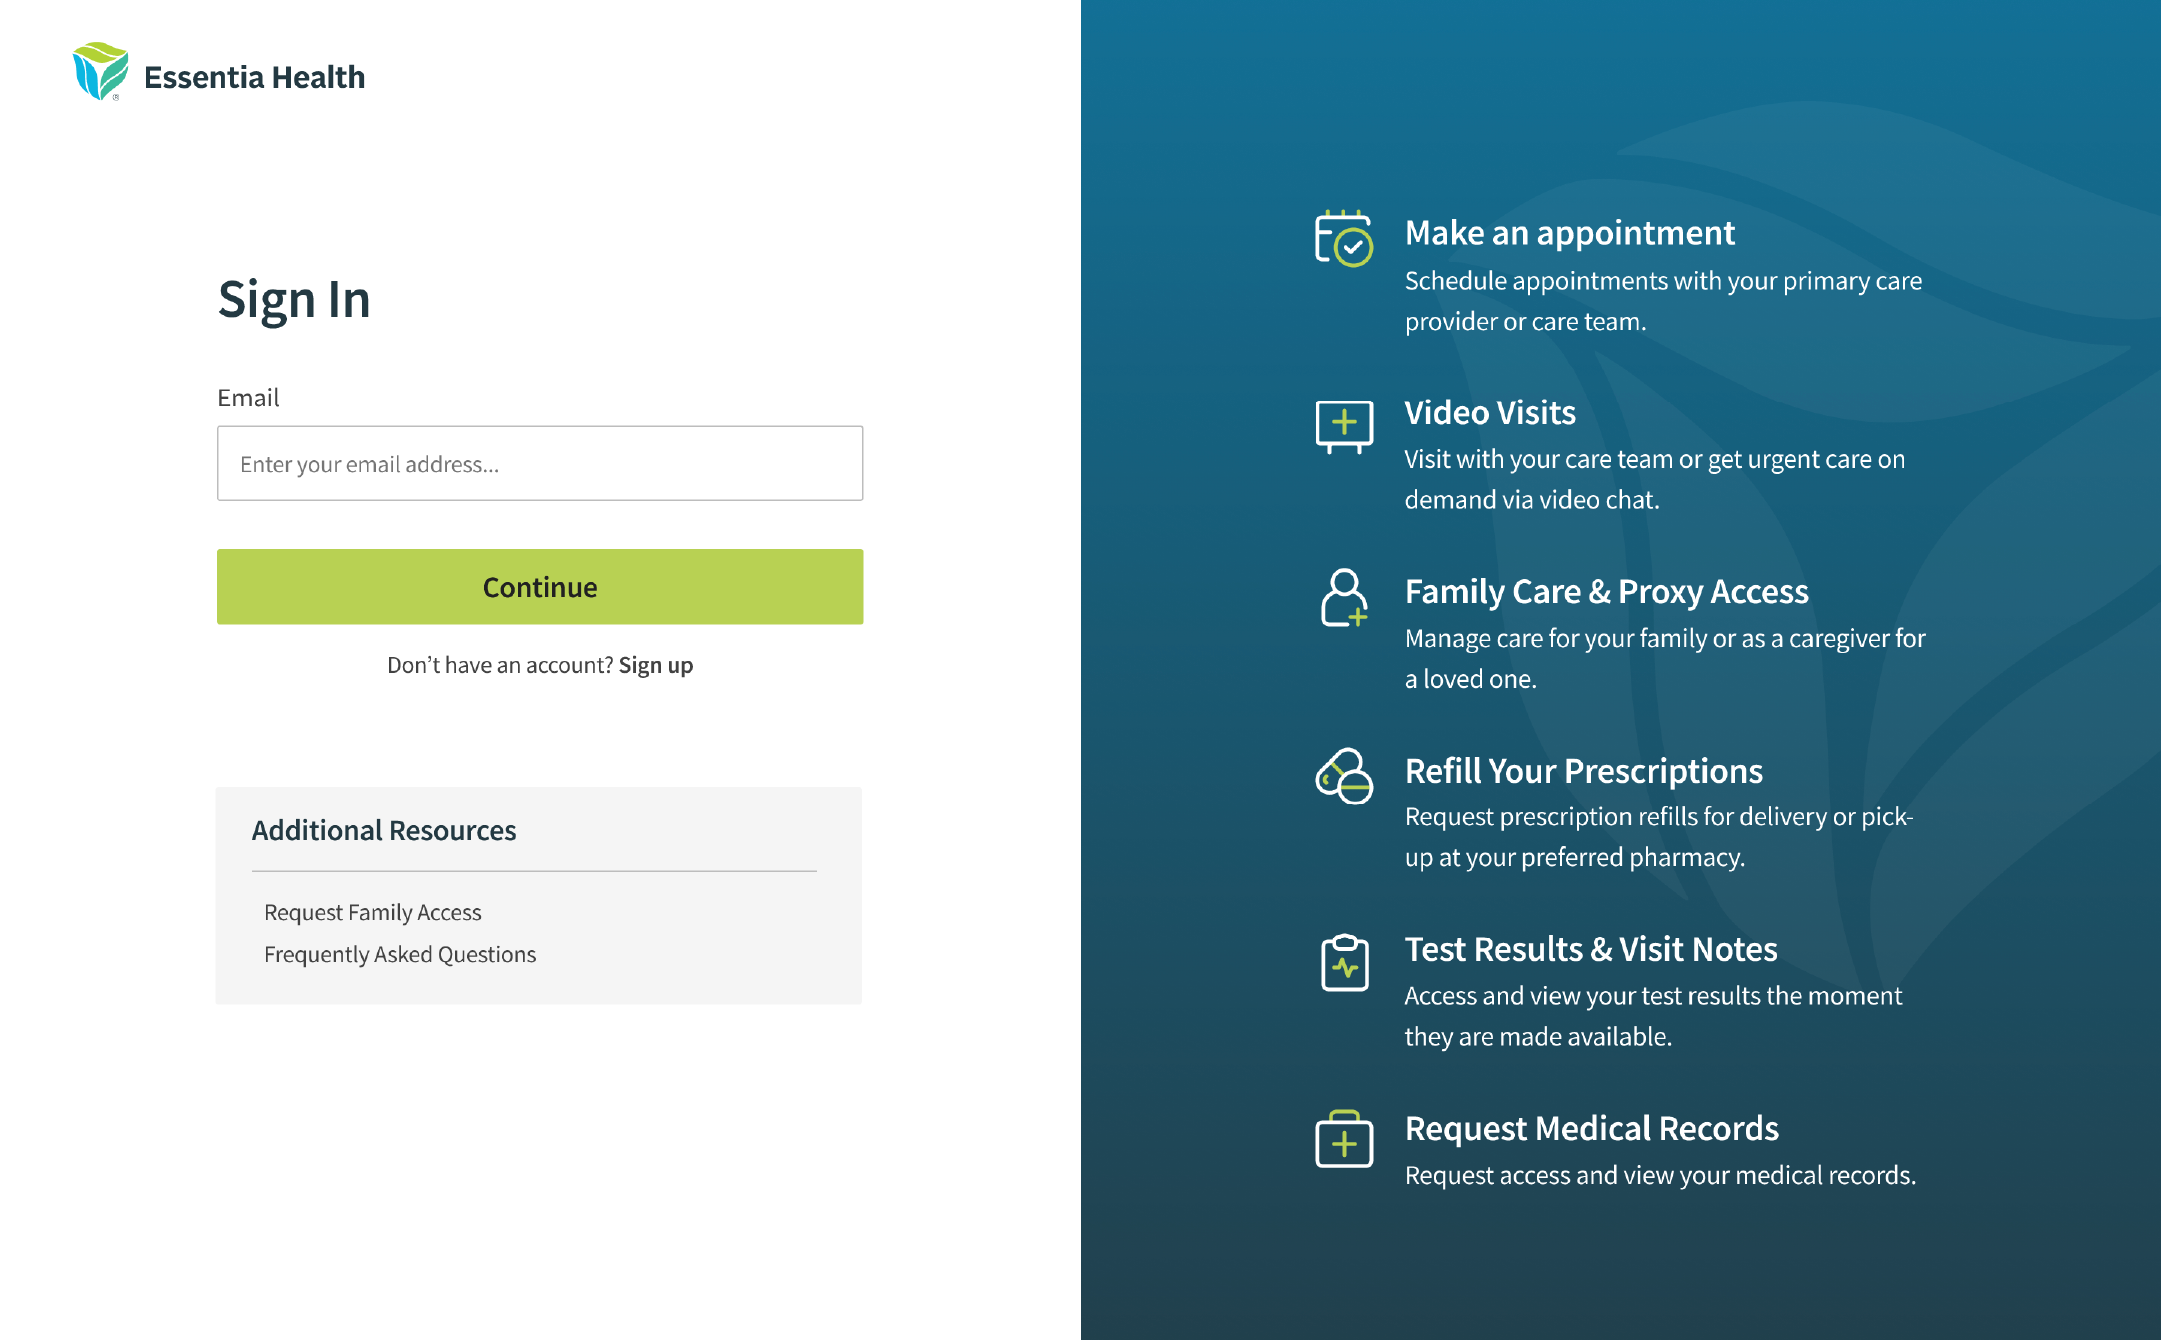Viewport: 2161px width, 1340px height.
Task: Focus the email address input field
Action: click(540, 463)
